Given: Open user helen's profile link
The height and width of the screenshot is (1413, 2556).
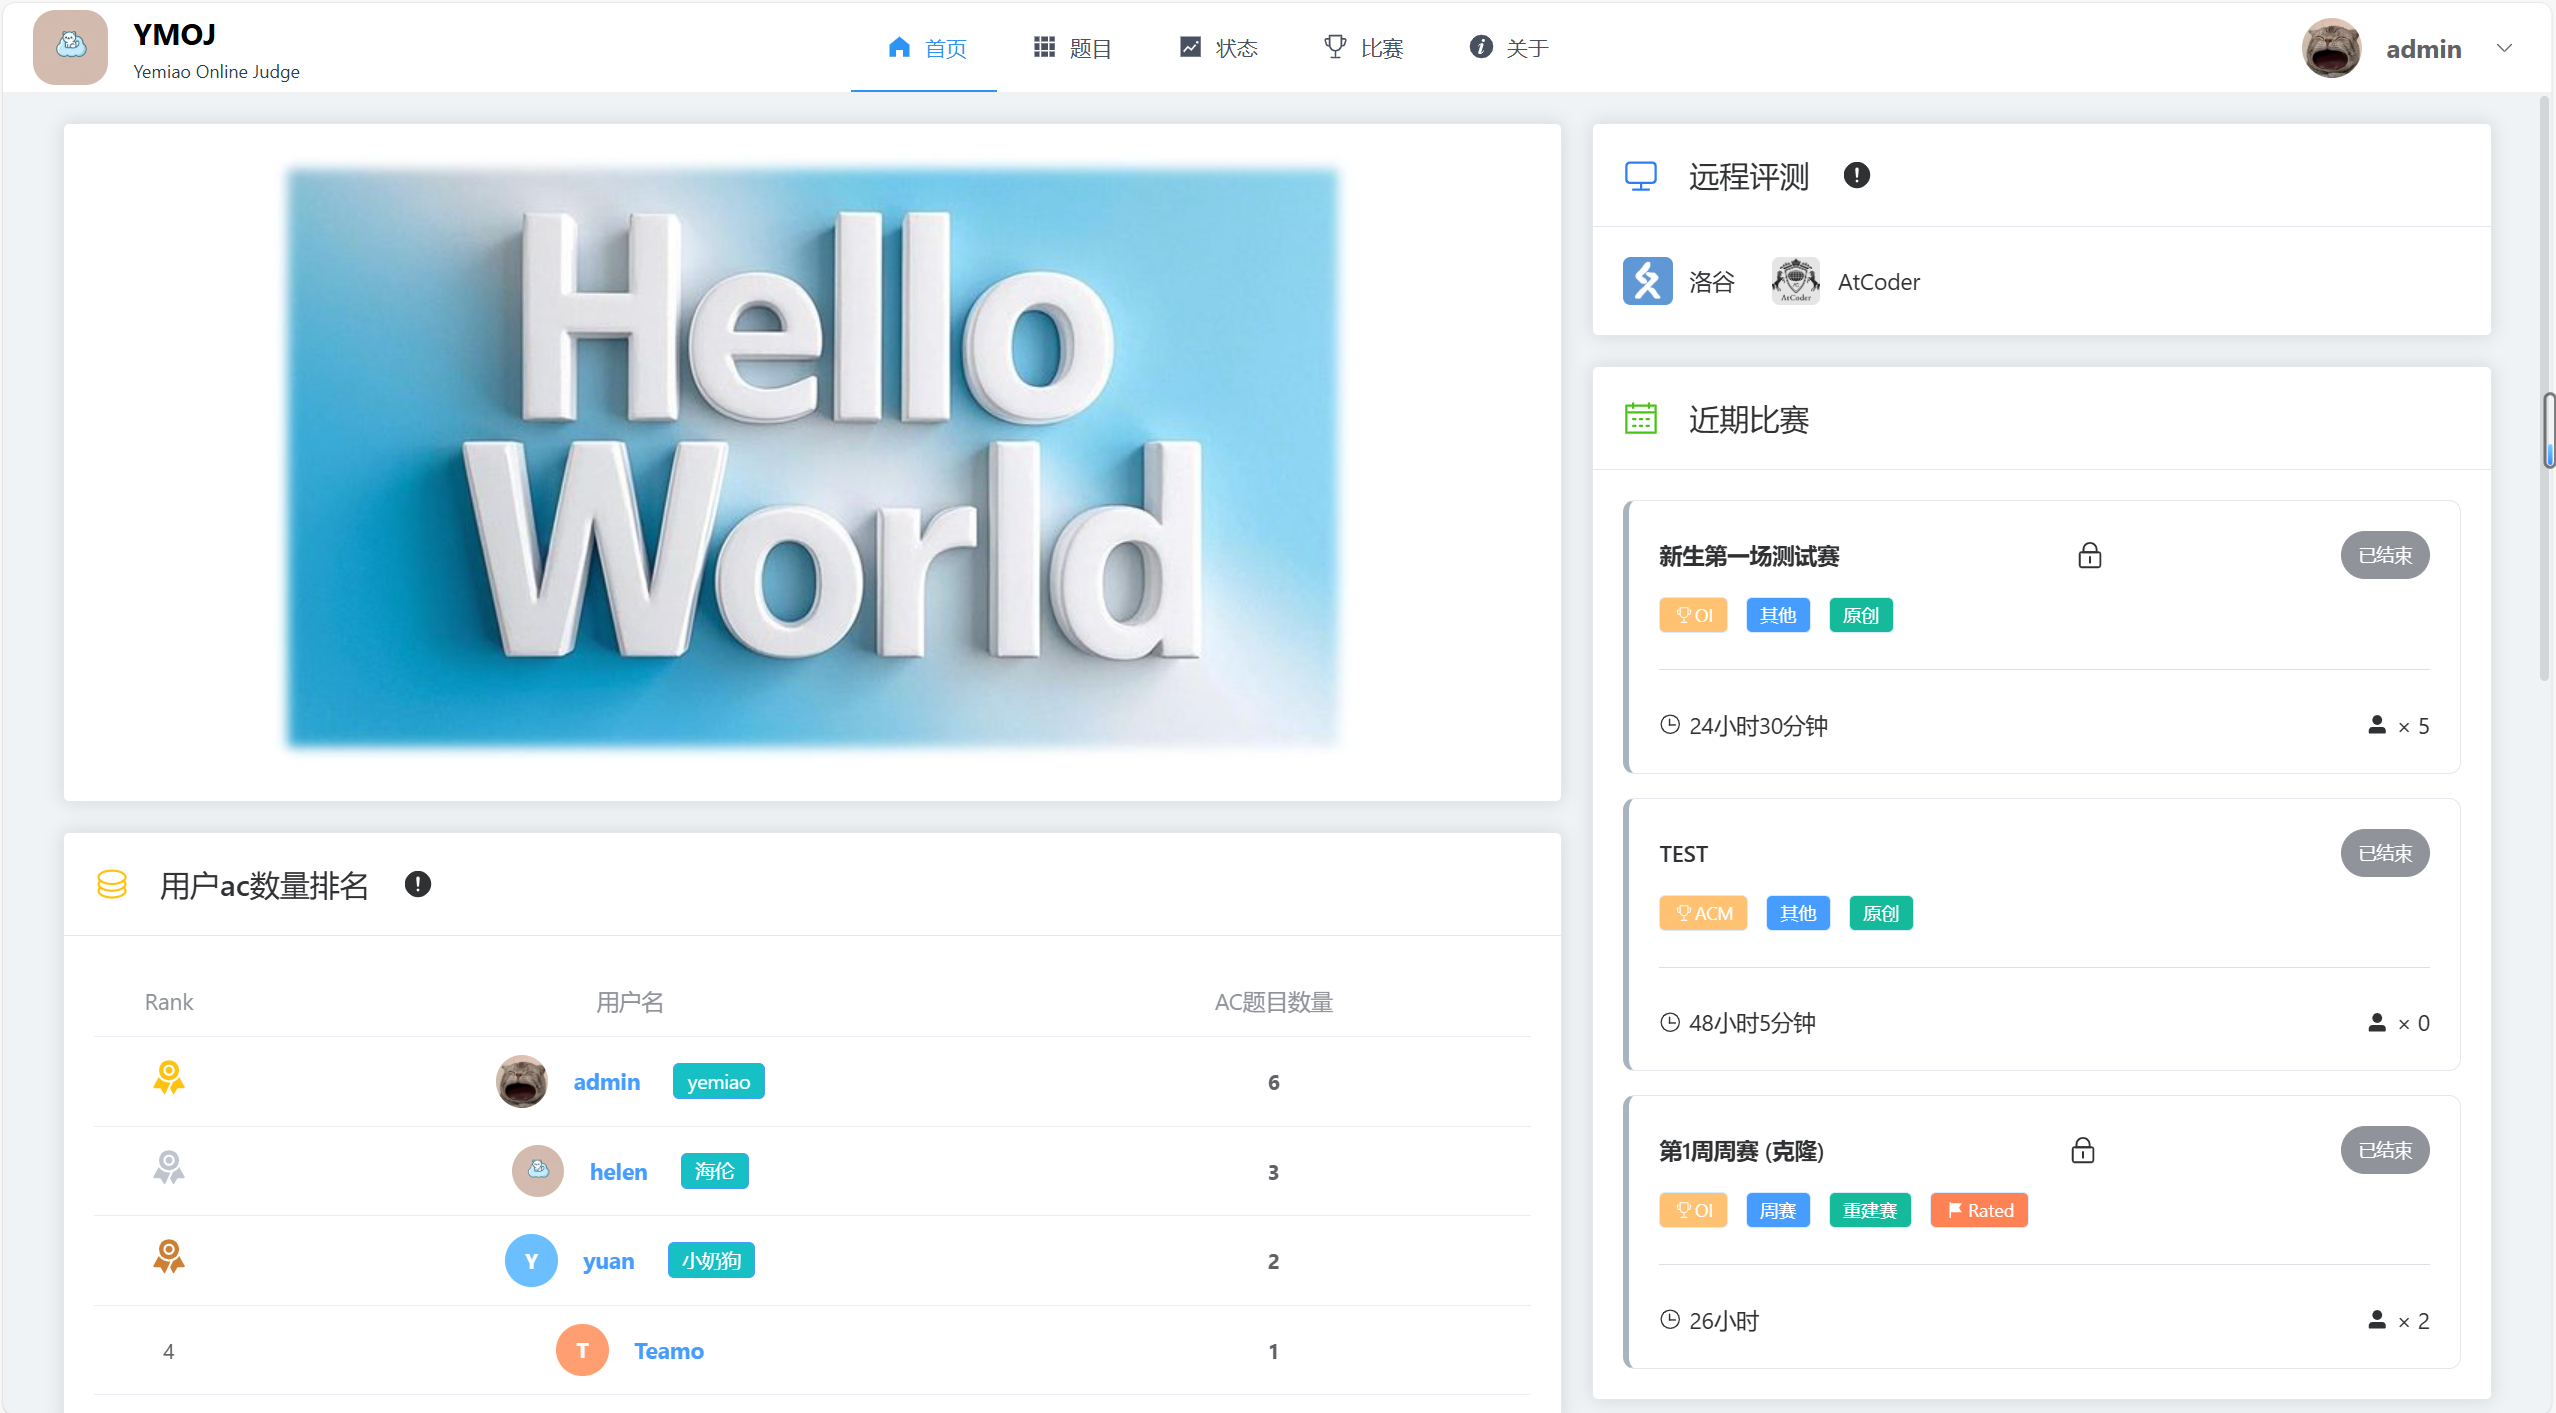Looking at the screenshot, I should 618,1172.
